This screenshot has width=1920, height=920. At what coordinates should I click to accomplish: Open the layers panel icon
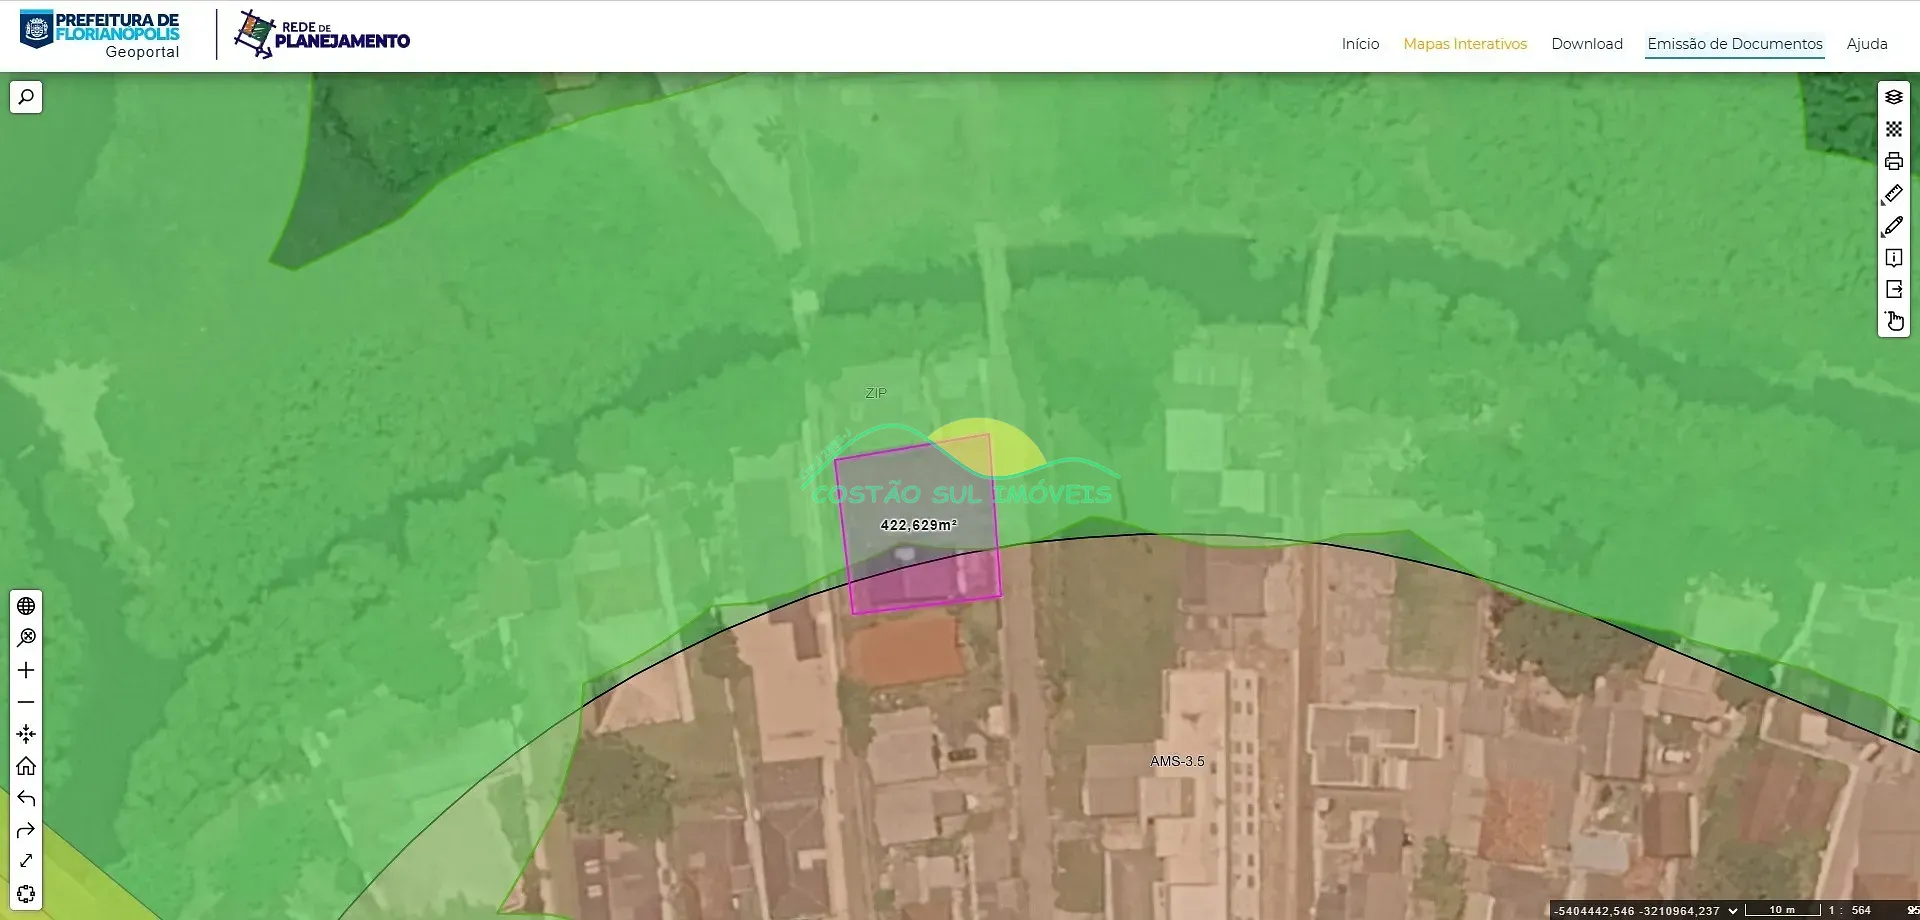pyautogui.click(x=1894, y=97)
